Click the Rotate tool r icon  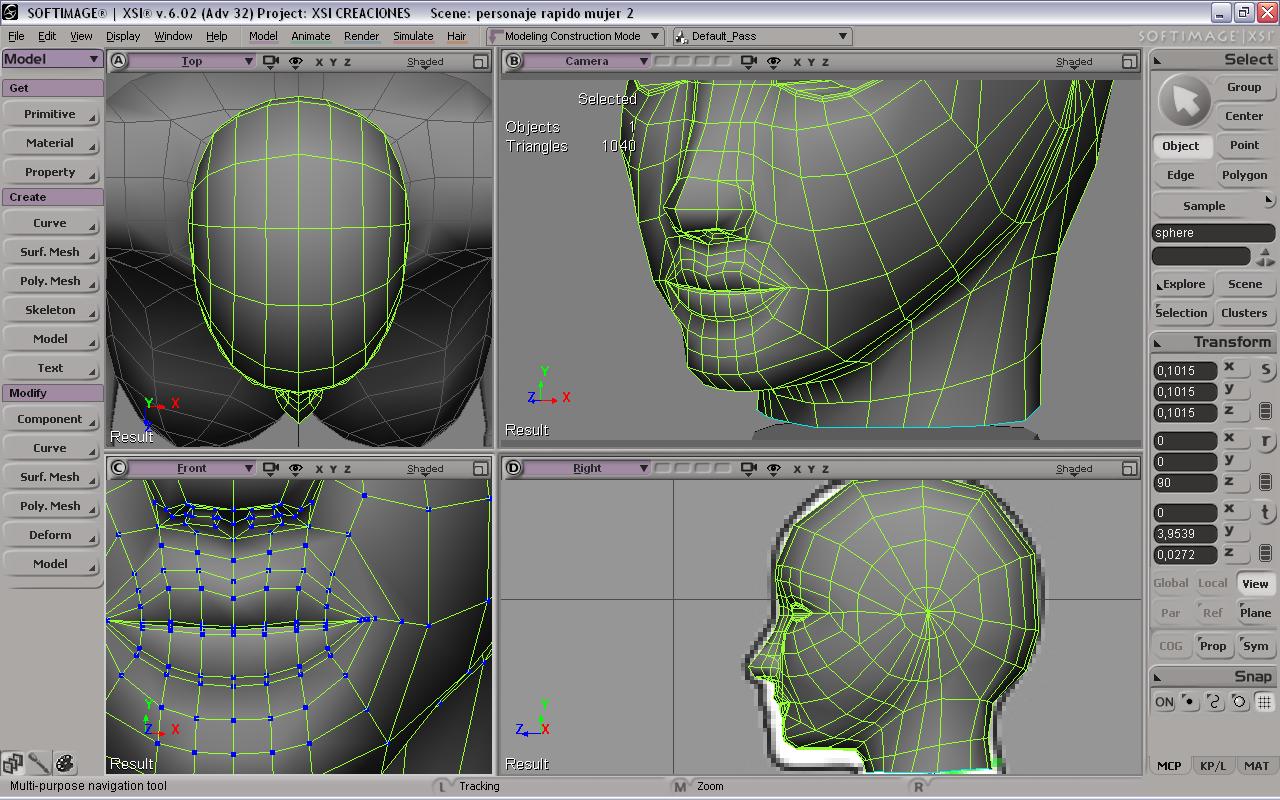coord(1265,441)
